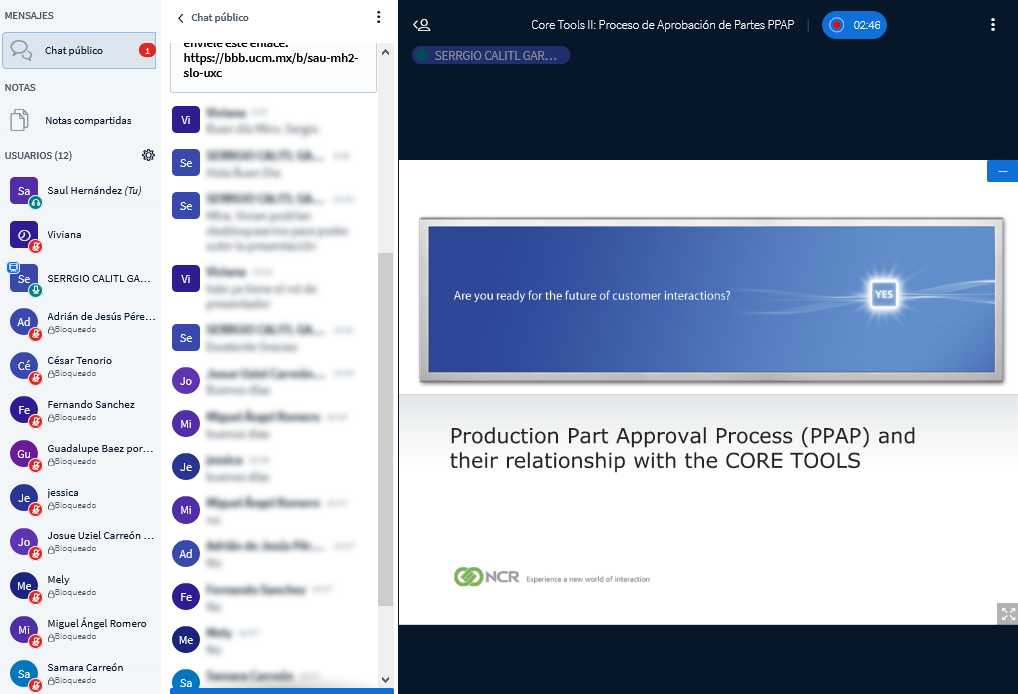Make the presentation fullscreen
The image size is (1018, 694).
click(x=1008, y=613)
